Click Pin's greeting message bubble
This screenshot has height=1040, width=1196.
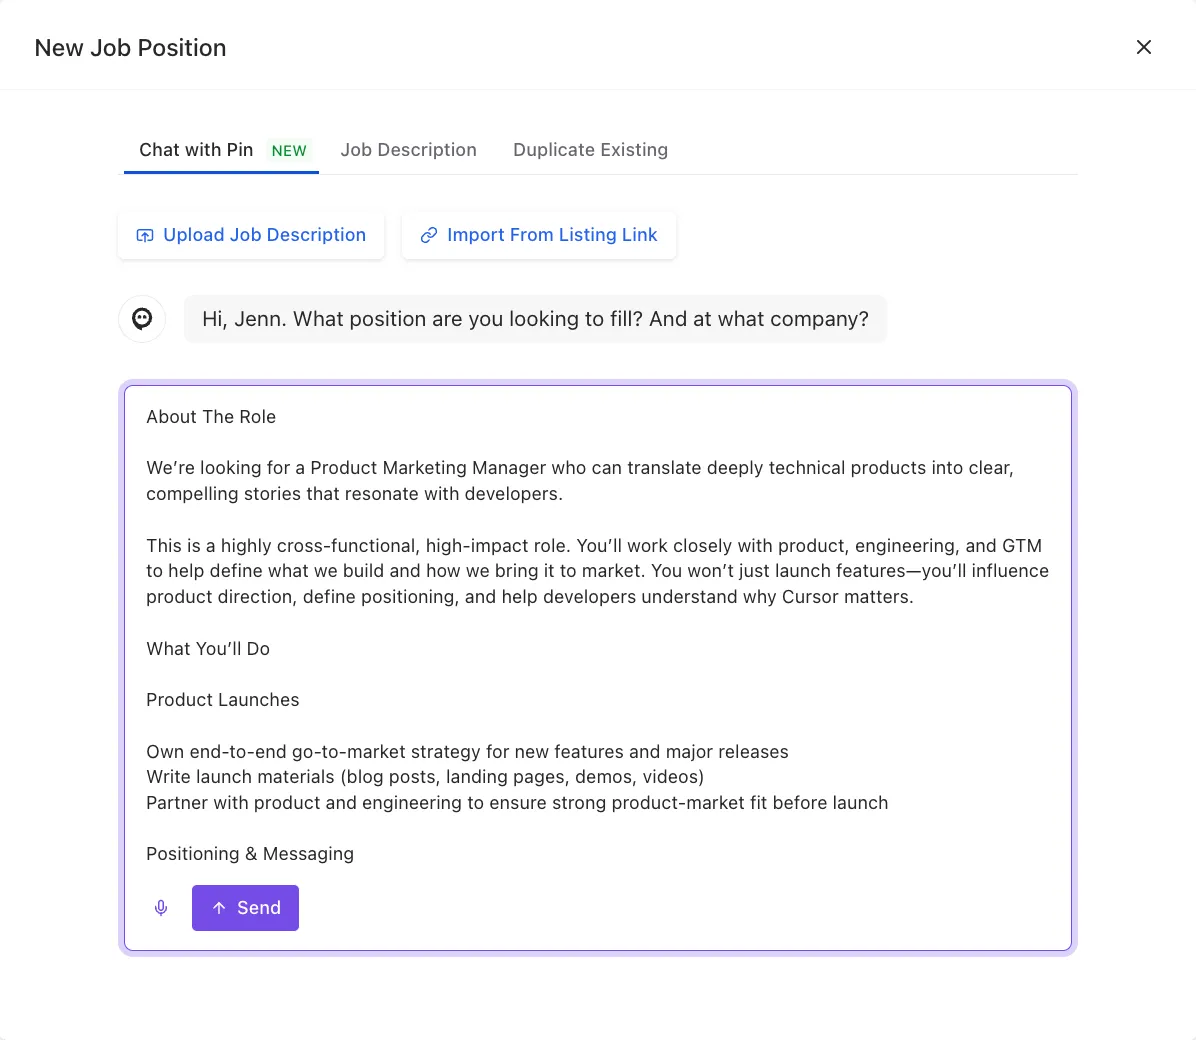tap(535, 319)
